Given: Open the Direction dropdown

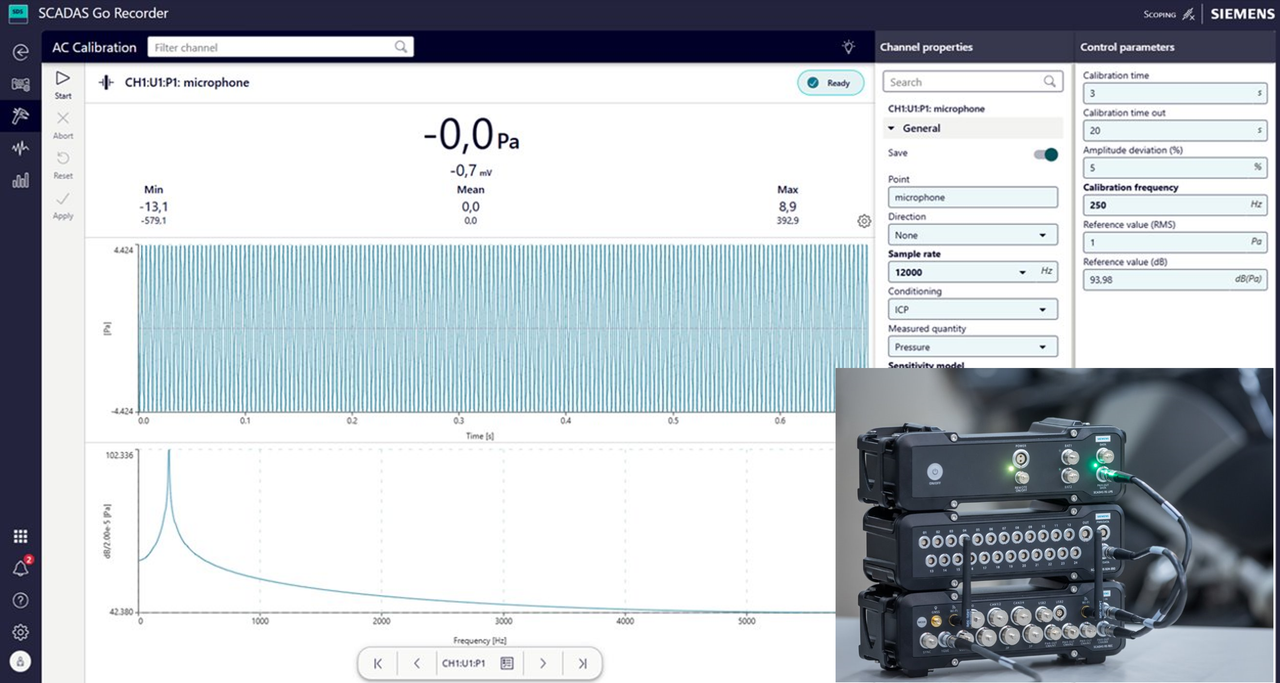Looking at the screenshot, I should [x=973, y=235].
